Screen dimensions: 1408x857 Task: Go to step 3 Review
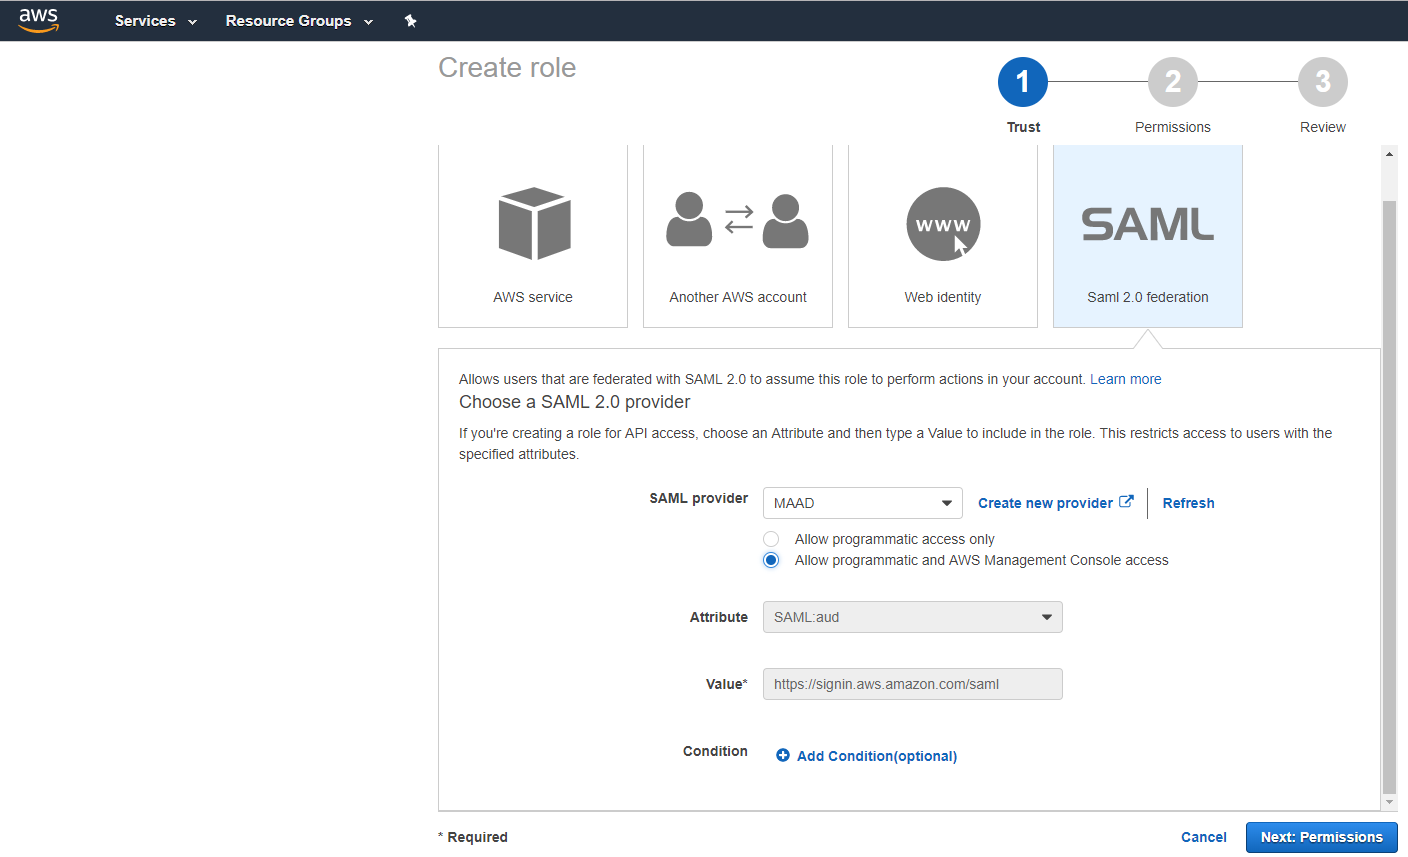point(1323,82)
